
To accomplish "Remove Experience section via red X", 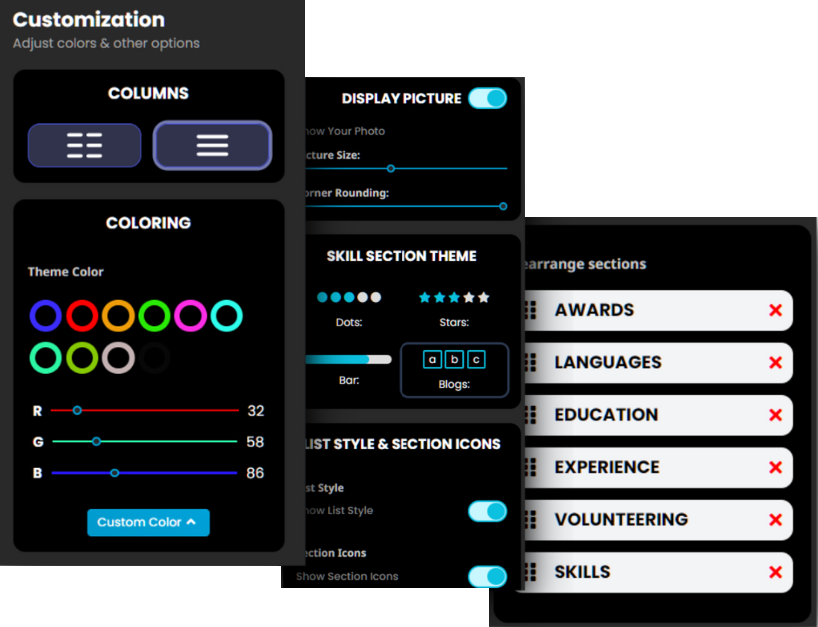I will (775, 468).
